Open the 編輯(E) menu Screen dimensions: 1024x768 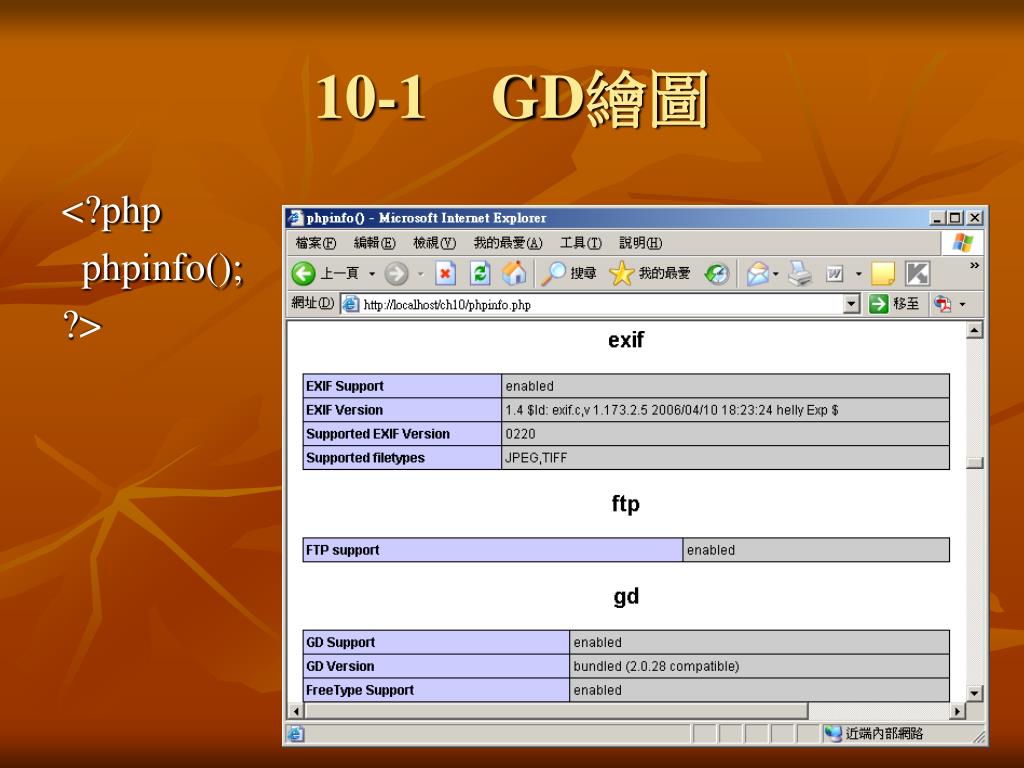pos(375,243)
